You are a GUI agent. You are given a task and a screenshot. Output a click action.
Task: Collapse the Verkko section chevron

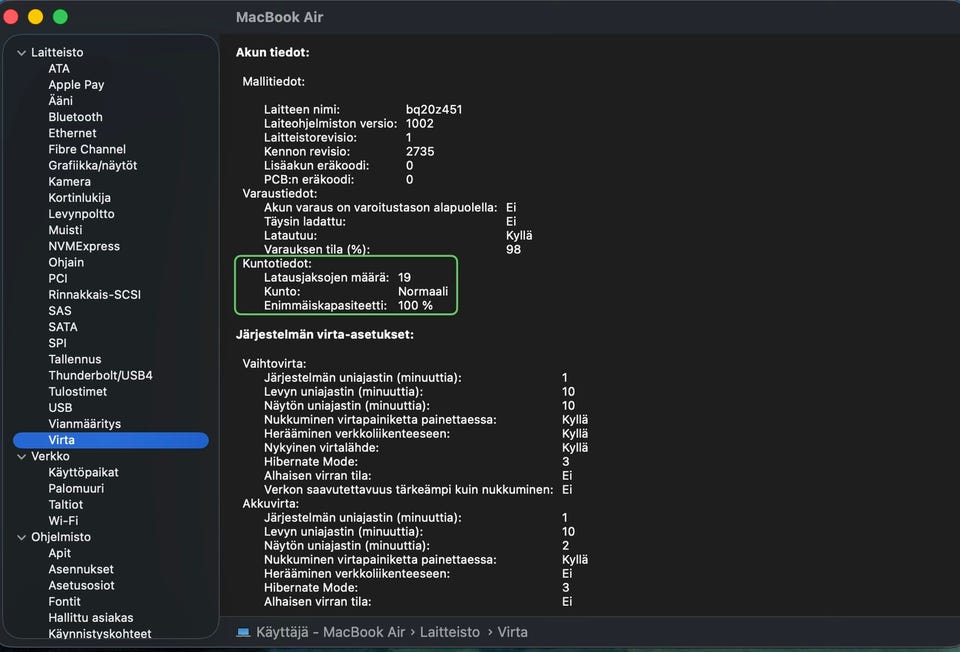coord(21,457)
